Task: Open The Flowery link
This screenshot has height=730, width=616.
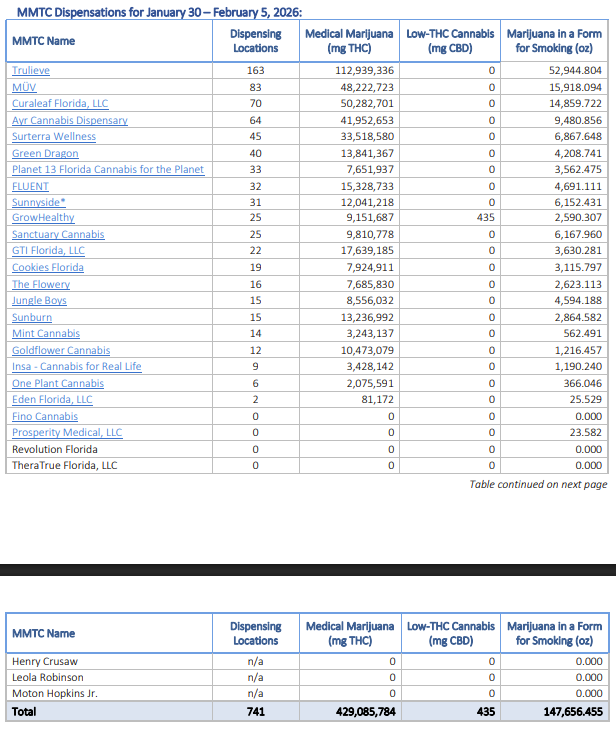Action: coord(41,284)
